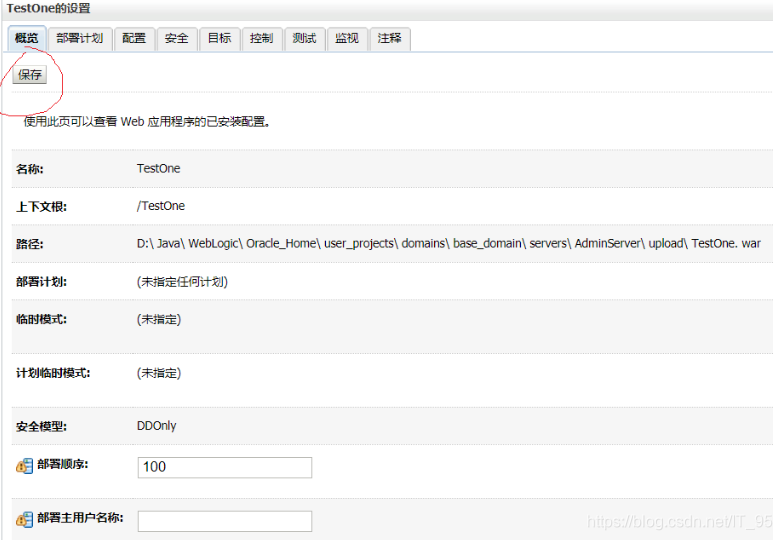This screenshot has height=540, width=782.
Task: Click the 部署主用户名称 label text
Action: [x=80, y=518]
